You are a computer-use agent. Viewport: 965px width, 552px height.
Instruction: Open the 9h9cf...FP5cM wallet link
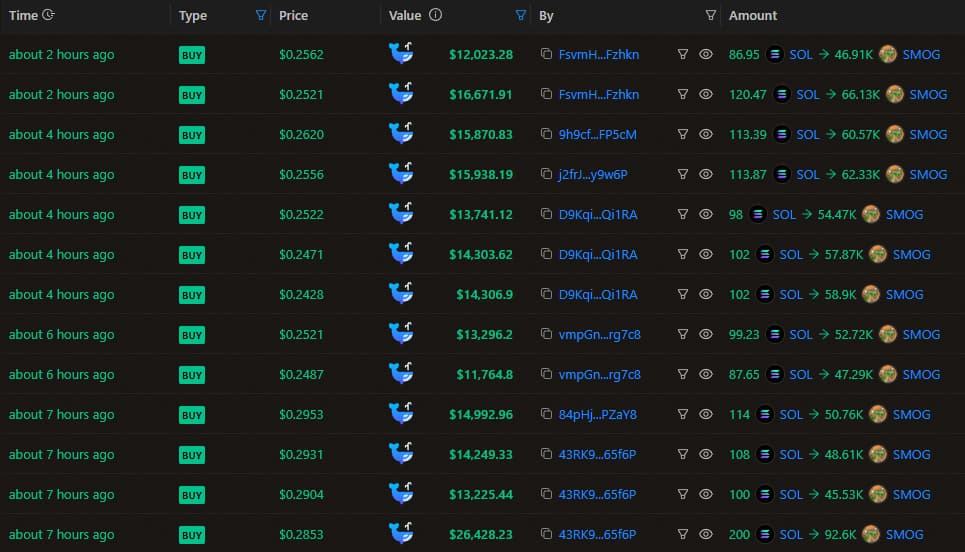click(598, 134)
